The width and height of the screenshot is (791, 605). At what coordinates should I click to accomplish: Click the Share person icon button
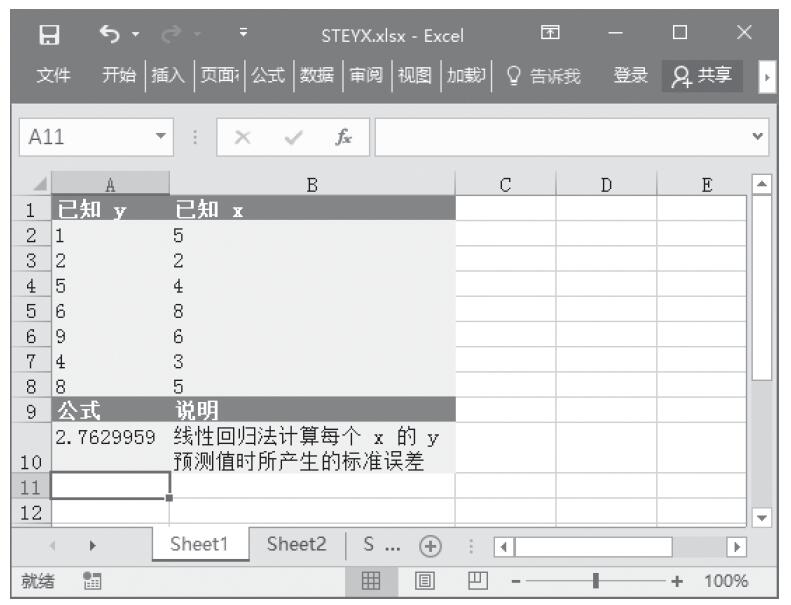[702, 75]
